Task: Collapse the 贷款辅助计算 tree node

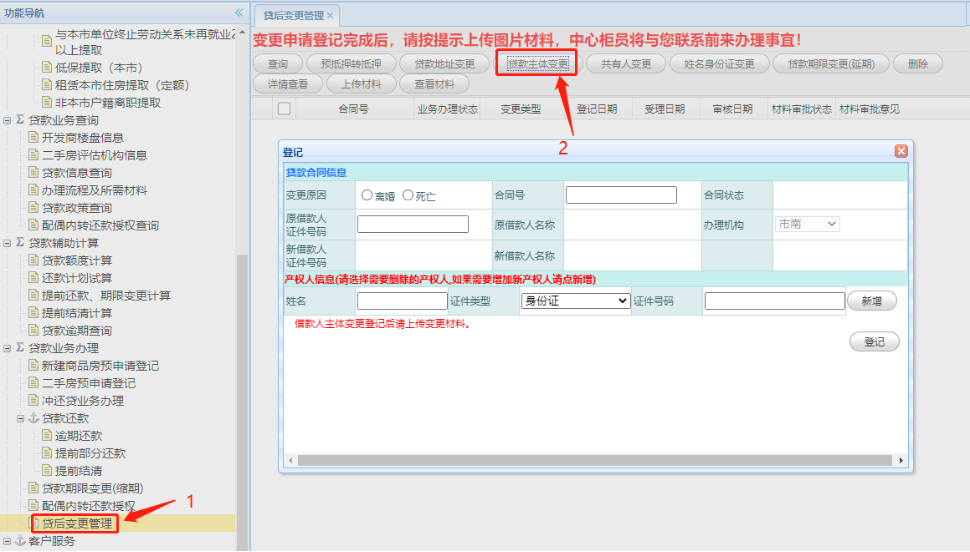Action: coord(7,243)
